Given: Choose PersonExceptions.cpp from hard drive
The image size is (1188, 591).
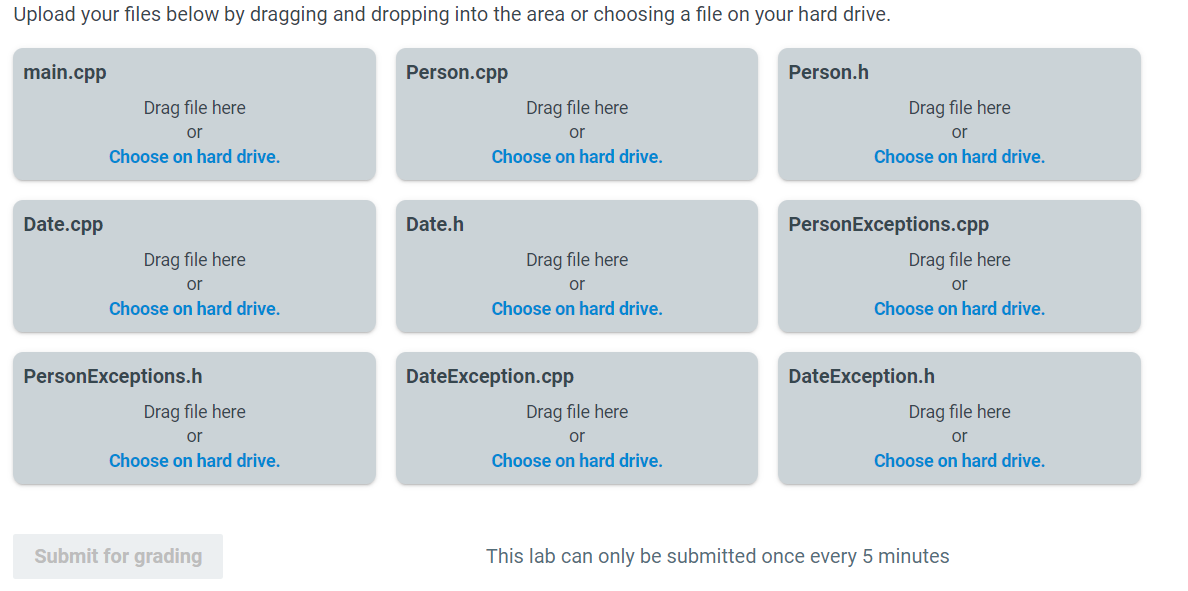Looking at the screenshot, I should pyautogui.click(x=959, y=308).
